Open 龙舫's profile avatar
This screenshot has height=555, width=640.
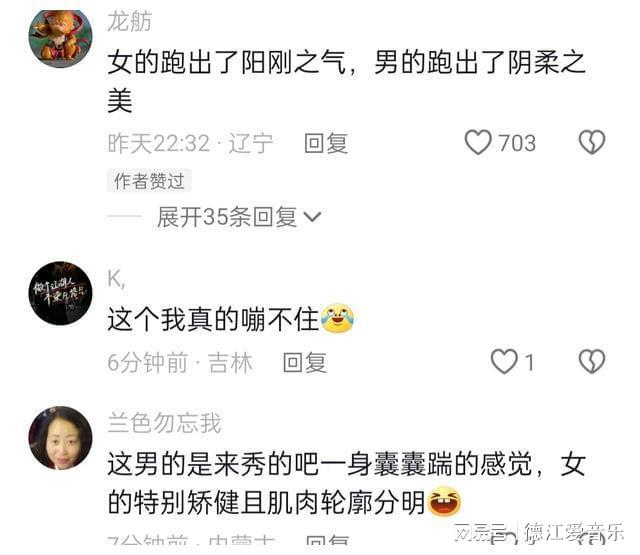60,38
